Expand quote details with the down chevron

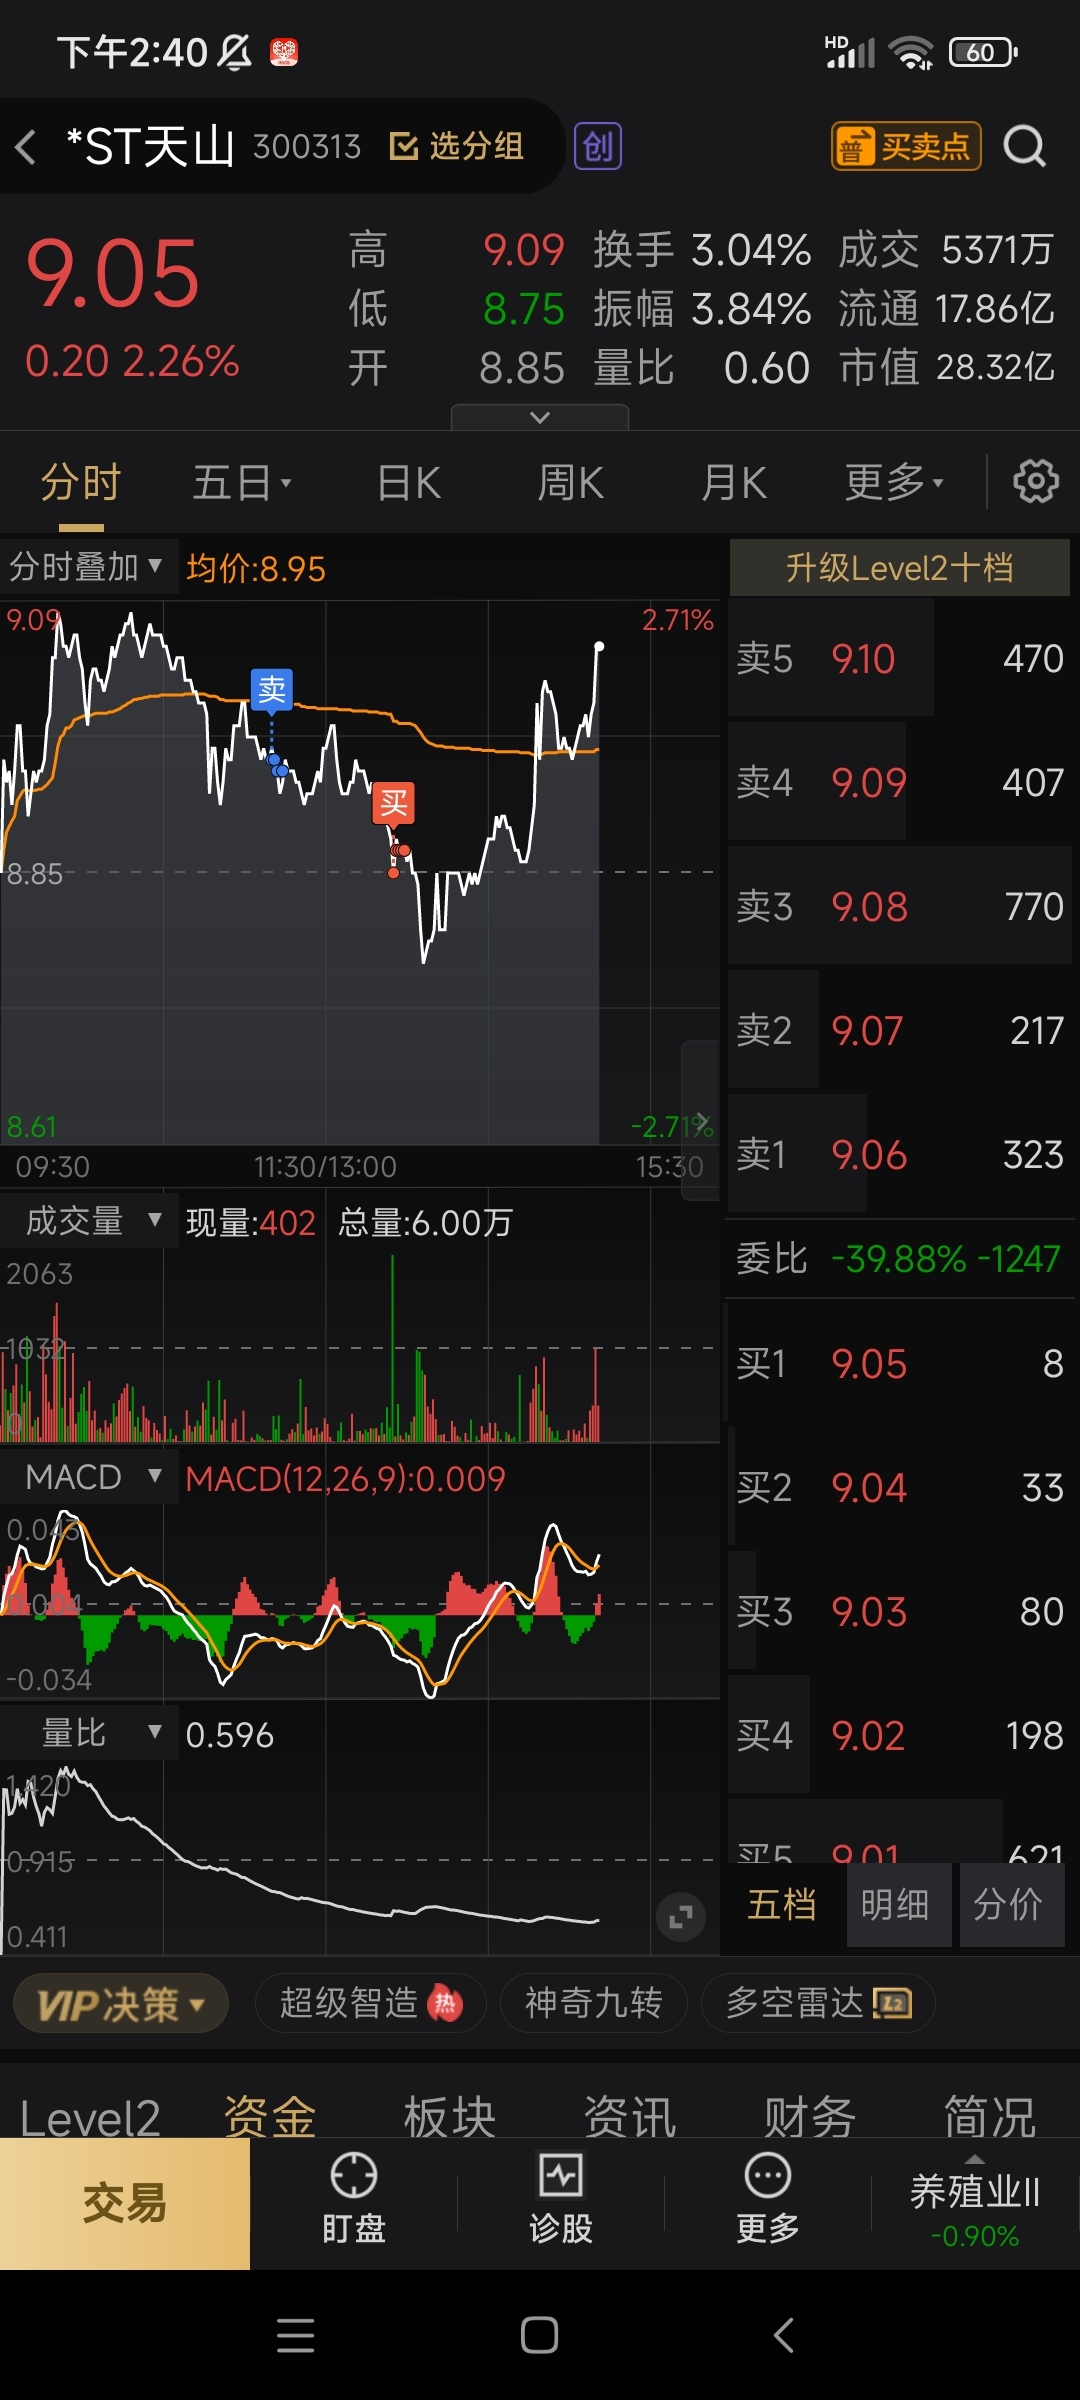tap(540, 417)
